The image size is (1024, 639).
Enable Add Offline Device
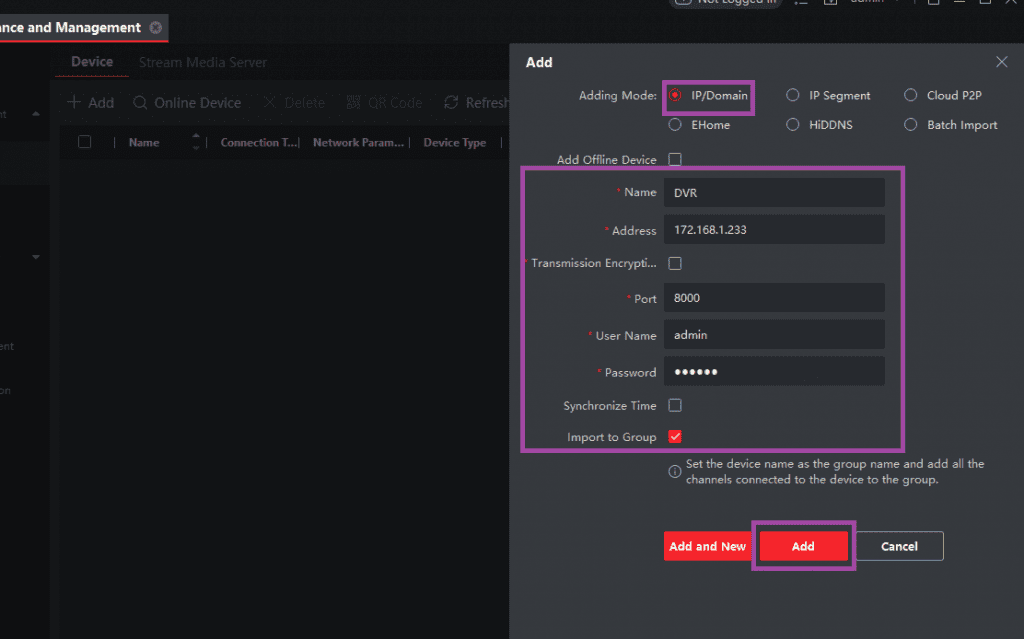pos(677,159)
